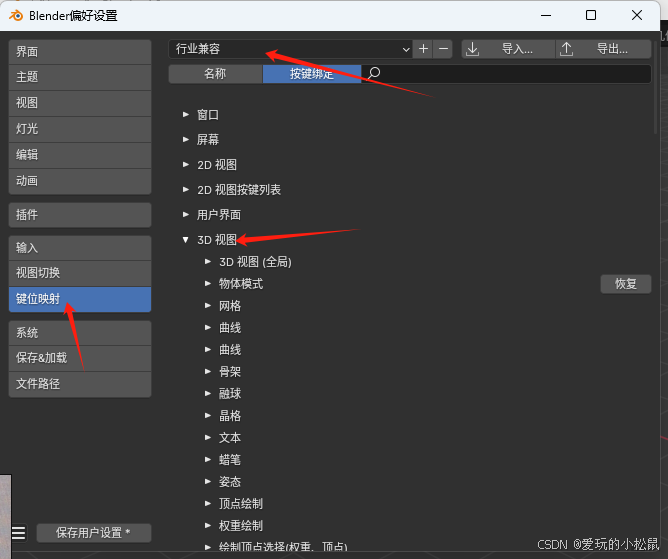Expand the 骨架 subgroup
Viewport: 668px width, 559px height.
tap(208, 372)
